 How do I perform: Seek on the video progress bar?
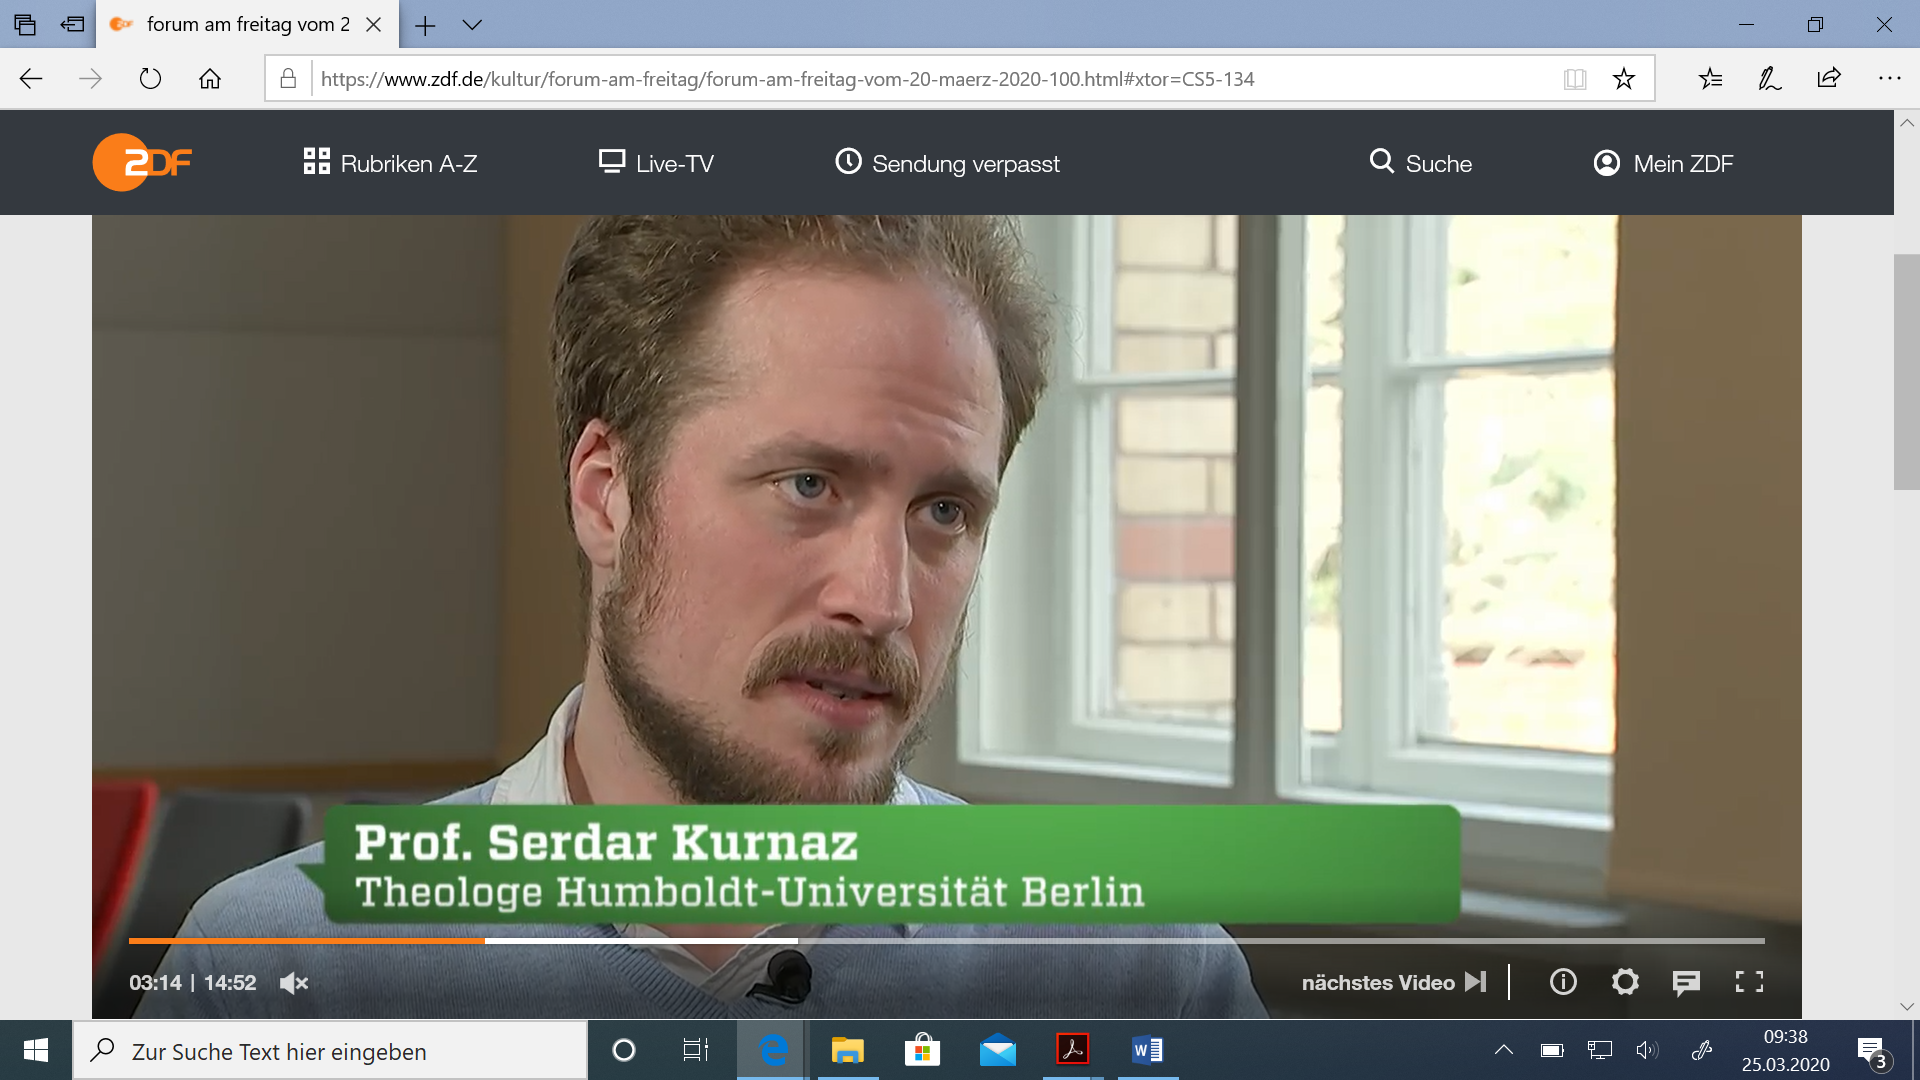pyautogui.click(x=946, y=941)
